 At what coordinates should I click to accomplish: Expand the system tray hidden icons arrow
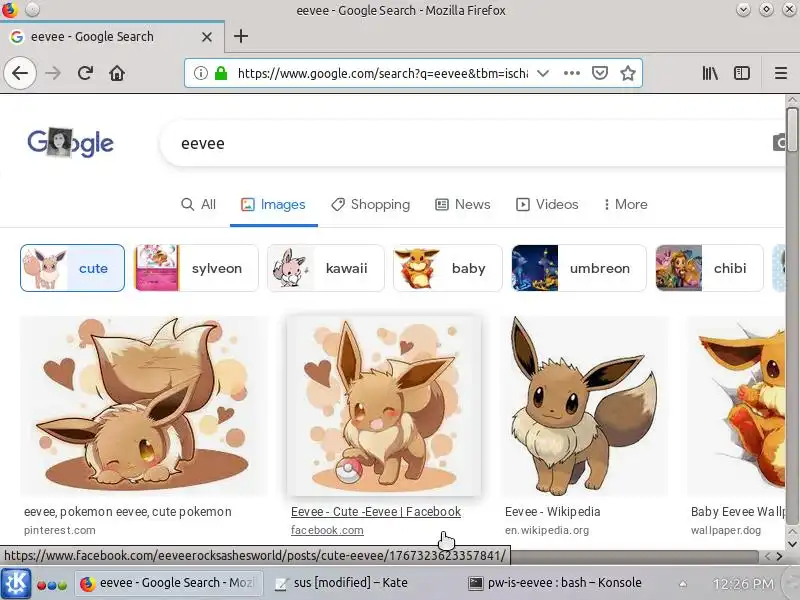[683, 584]
